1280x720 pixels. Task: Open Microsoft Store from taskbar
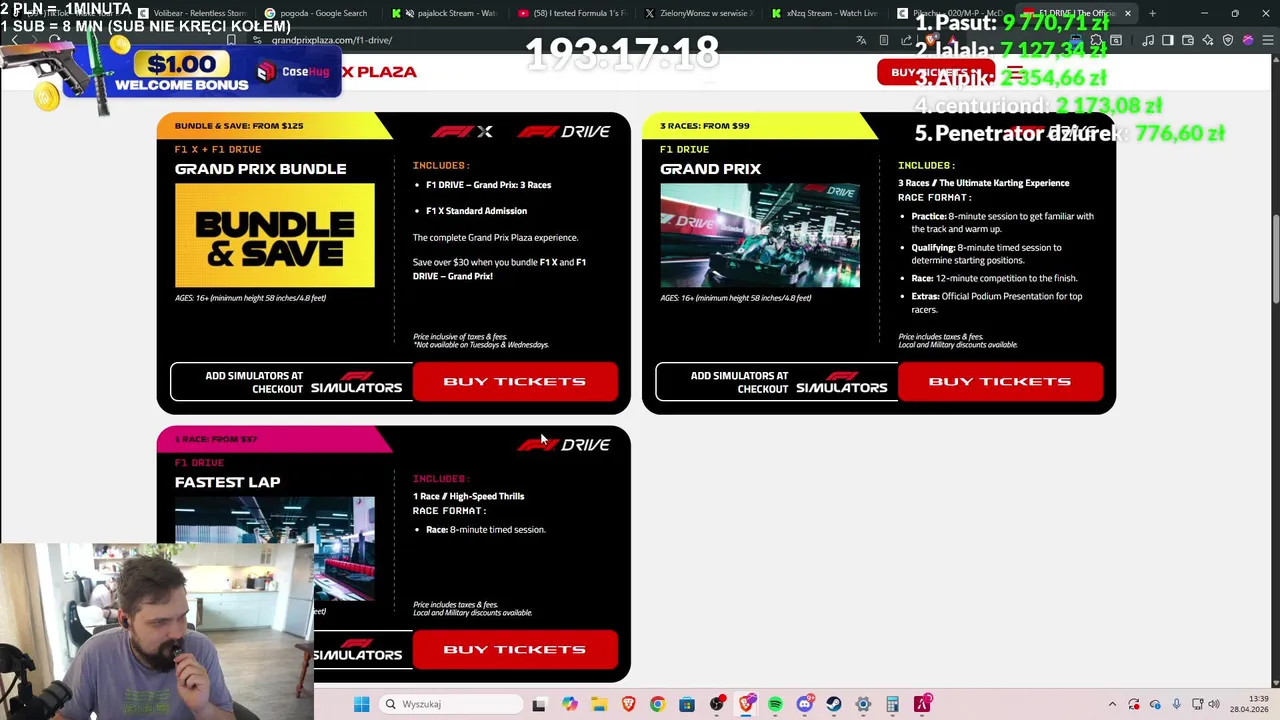pos(686,704)
